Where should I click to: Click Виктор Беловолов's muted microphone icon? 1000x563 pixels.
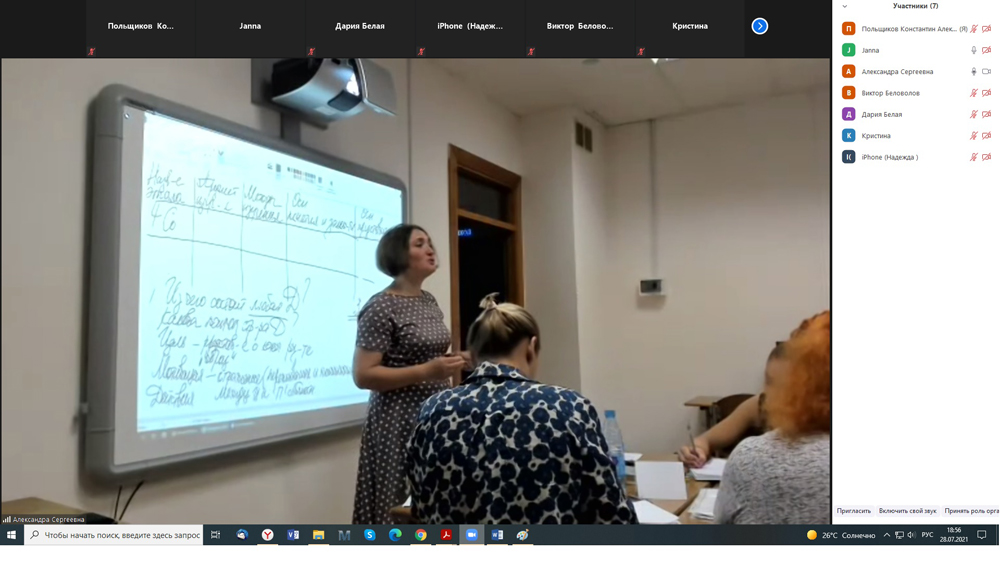(x=973, y=93)
